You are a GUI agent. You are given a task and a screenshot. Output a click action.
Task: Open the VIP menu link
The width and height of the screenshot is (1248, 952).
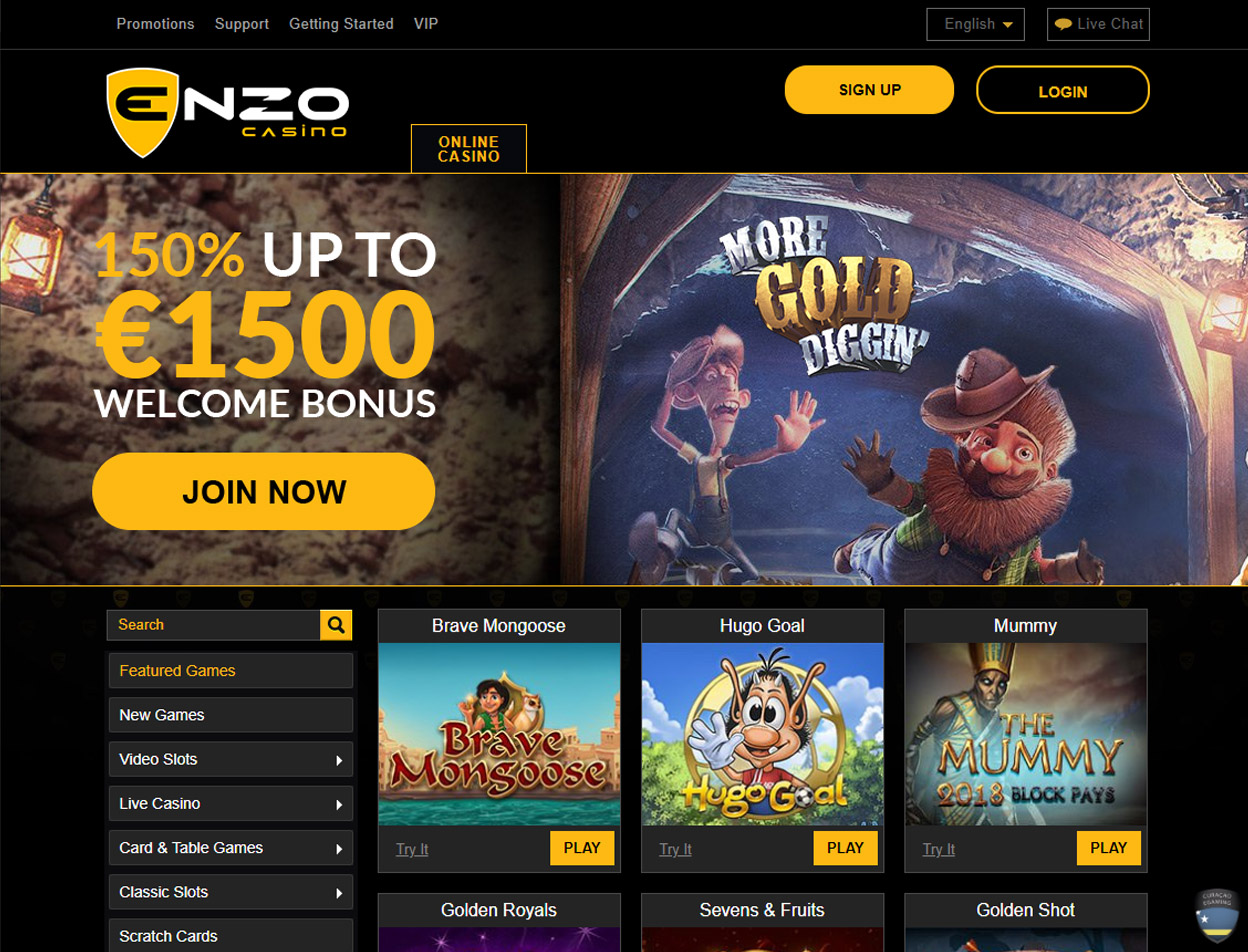tap(426, 24)
